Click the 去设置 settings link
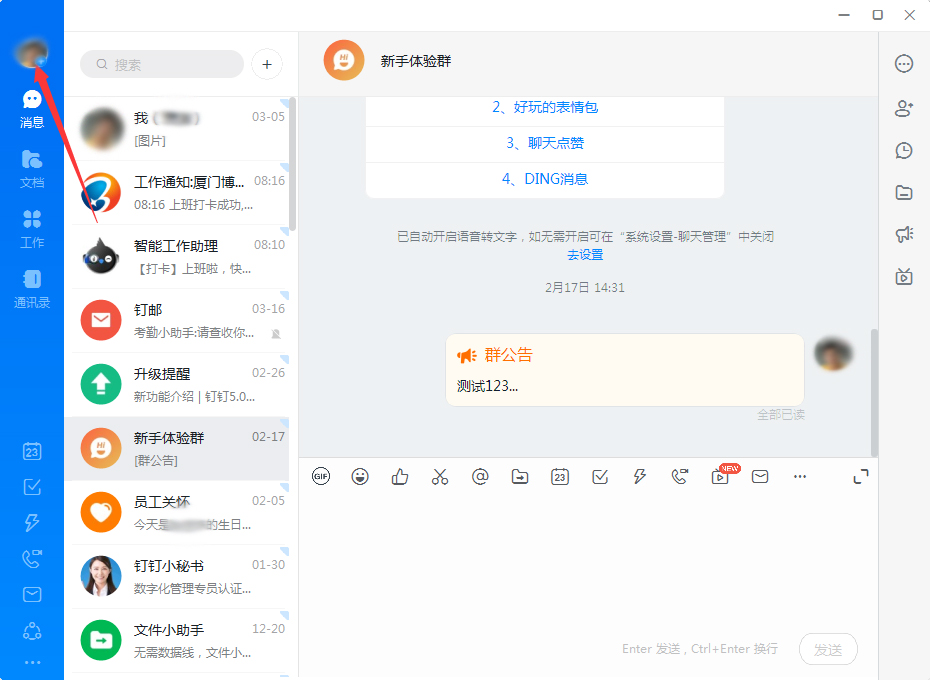 click(x=584, y=255)
